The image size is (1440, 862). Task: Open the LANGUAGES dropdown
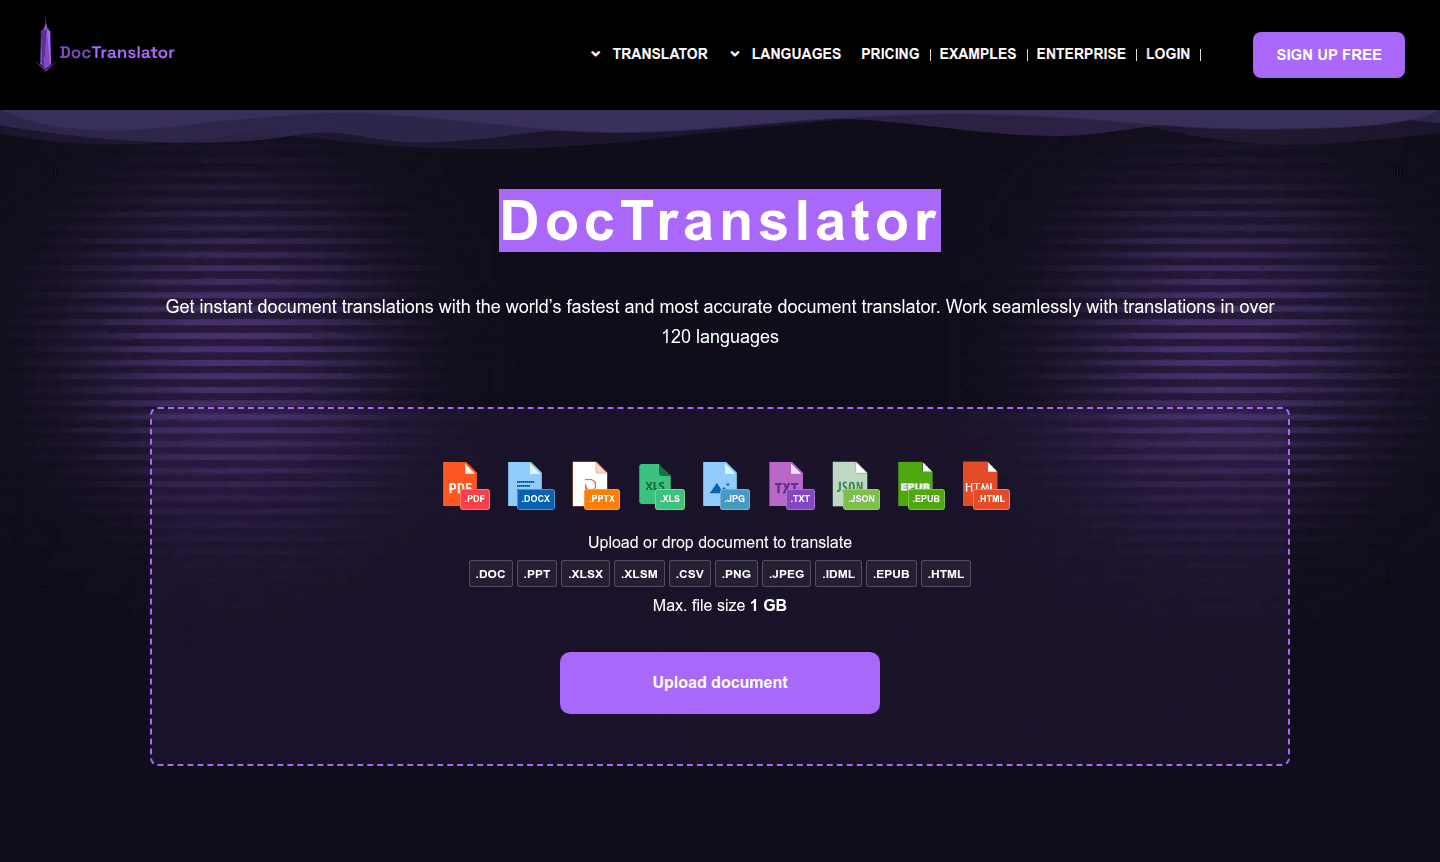797,54
